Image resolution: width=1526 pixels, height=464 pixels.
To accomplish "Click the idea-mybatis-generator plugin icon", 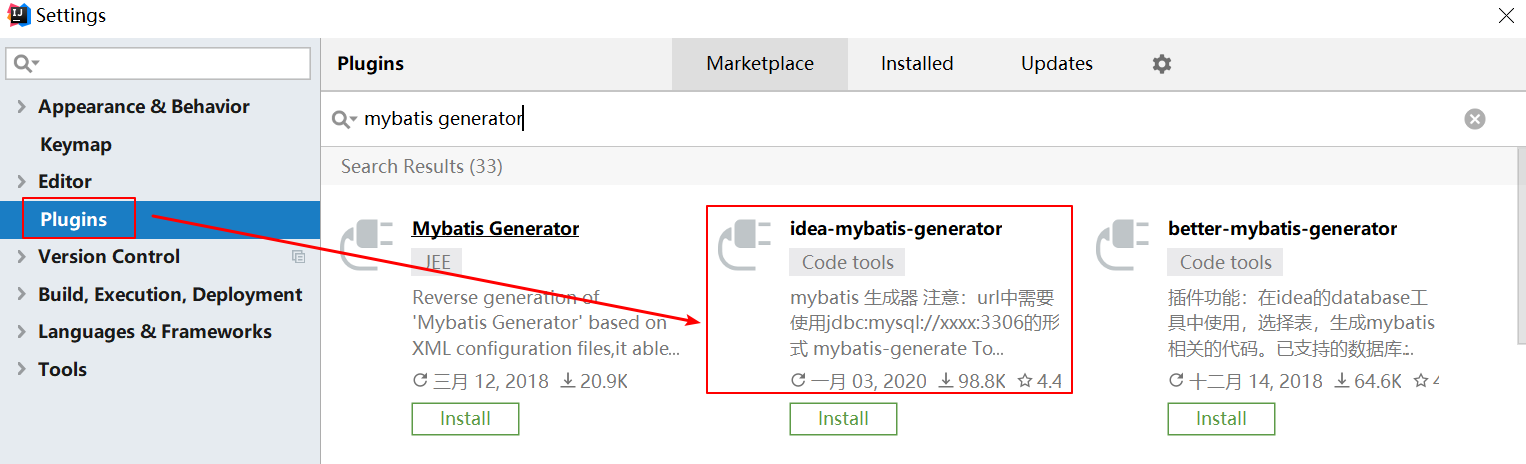I will click(x=746, y=246).
